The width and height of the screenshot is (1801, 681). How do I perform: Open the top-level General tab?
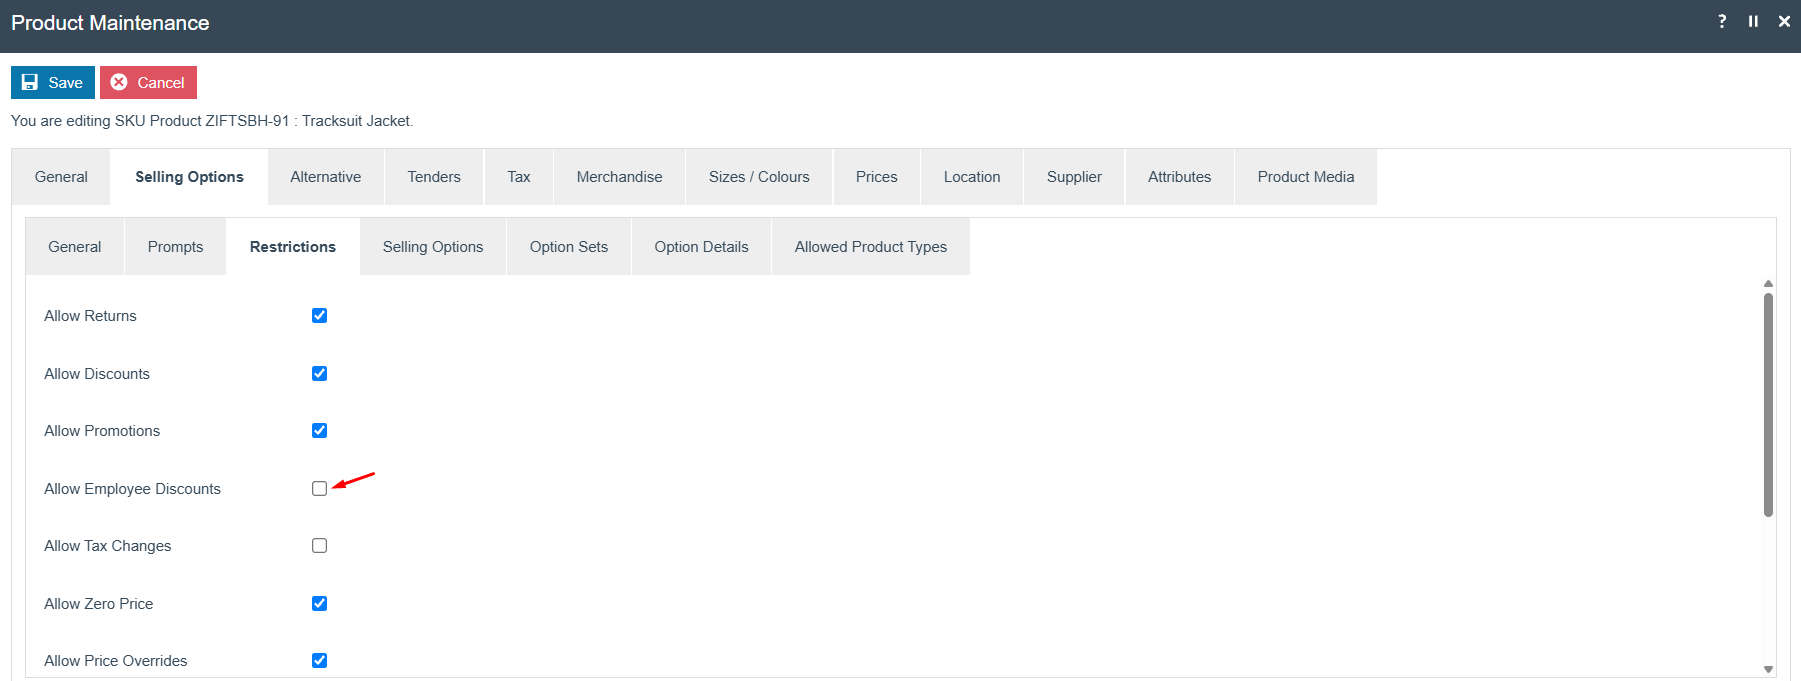(61, 177)
